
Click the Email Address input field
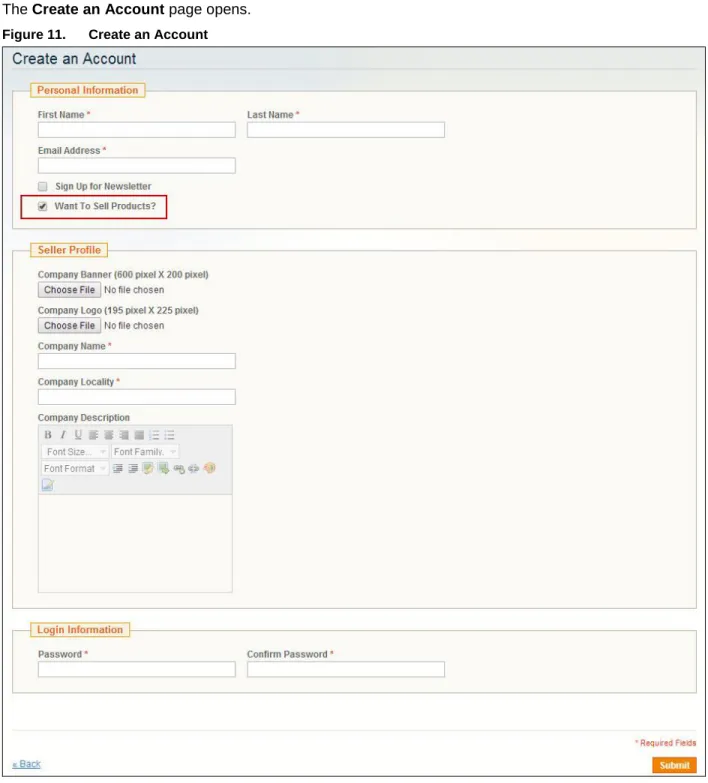(x=136, y=166)
